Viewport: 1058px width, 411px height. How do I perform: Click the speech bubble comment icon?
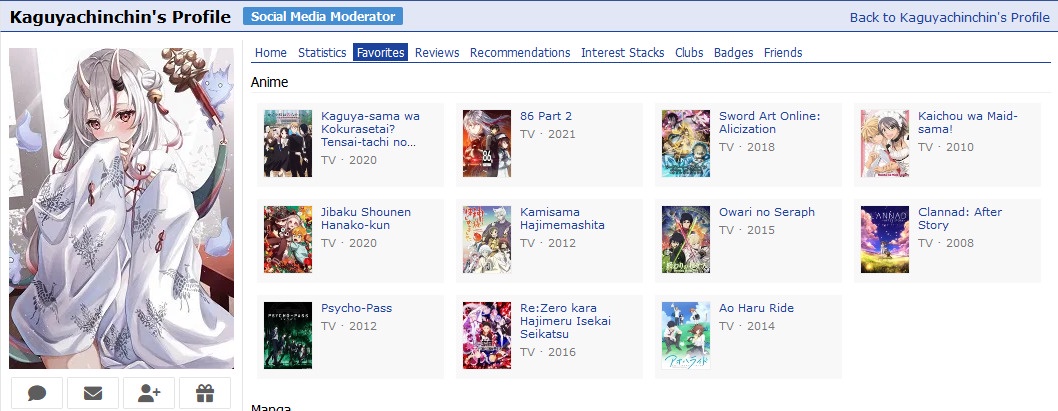click(x=37, y=393)
